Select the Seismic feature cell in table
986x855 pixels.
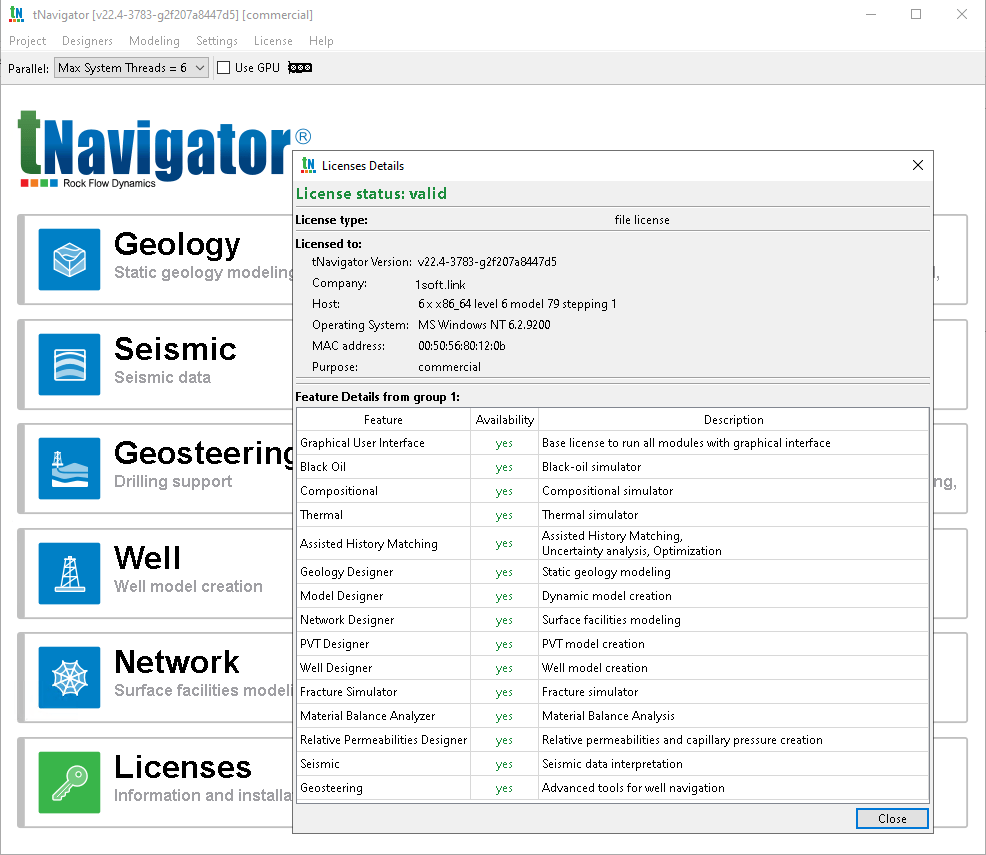pyautogui.click(x=384, y=764)
